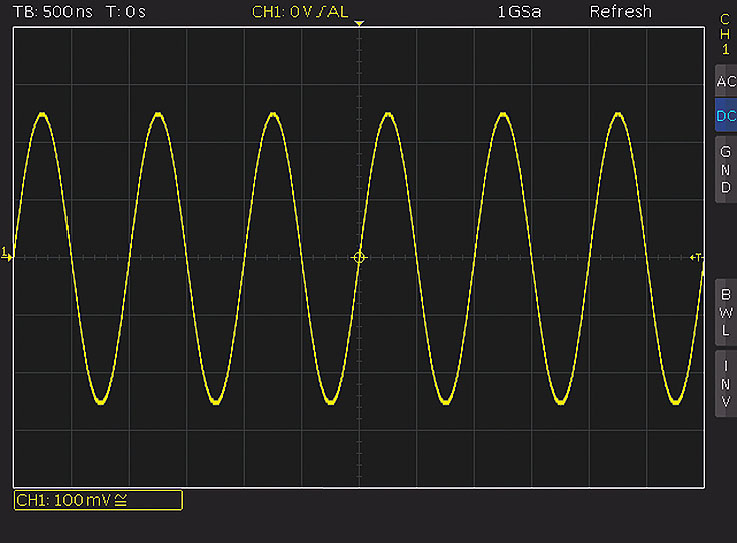Click the CH1: 100 mV scale box
The width and height of the screenshot is (737, 543).
point(98,500)
